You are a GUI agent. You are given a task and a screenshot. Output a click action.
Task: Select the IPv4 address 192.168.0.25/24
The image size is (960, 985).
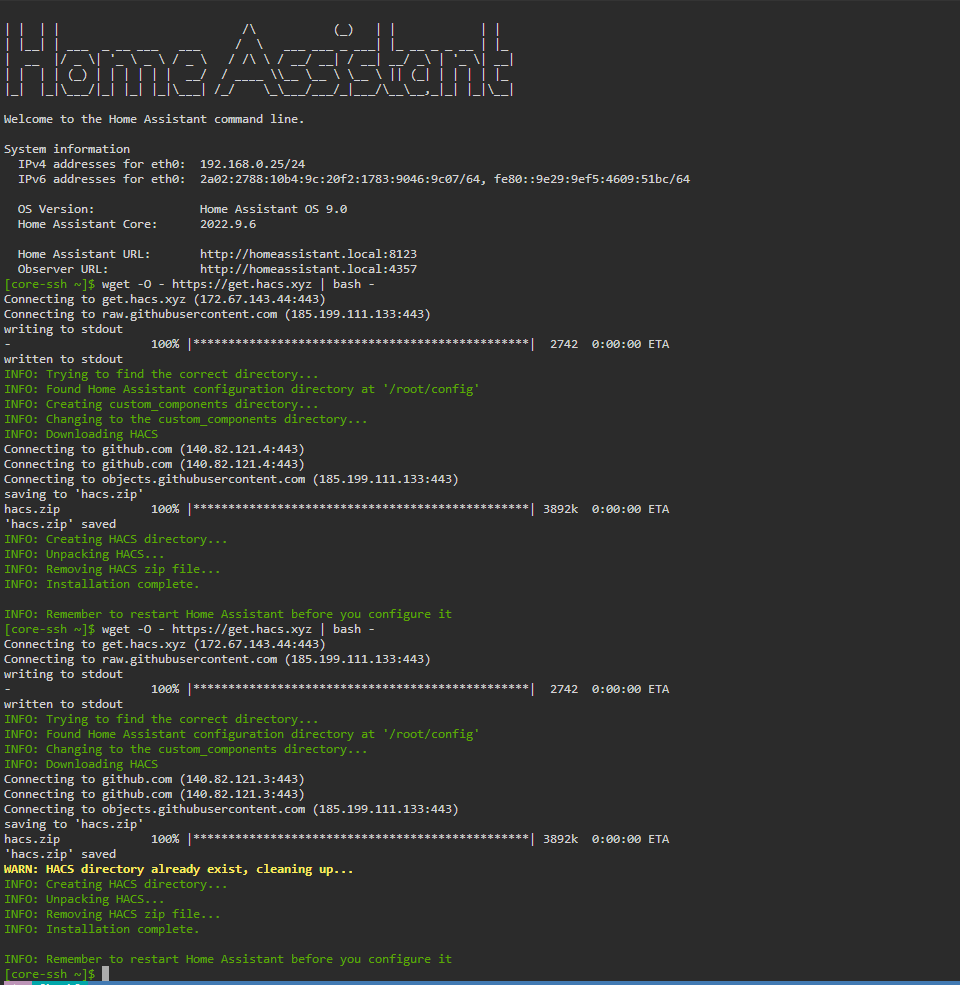[x=253, y=164]
